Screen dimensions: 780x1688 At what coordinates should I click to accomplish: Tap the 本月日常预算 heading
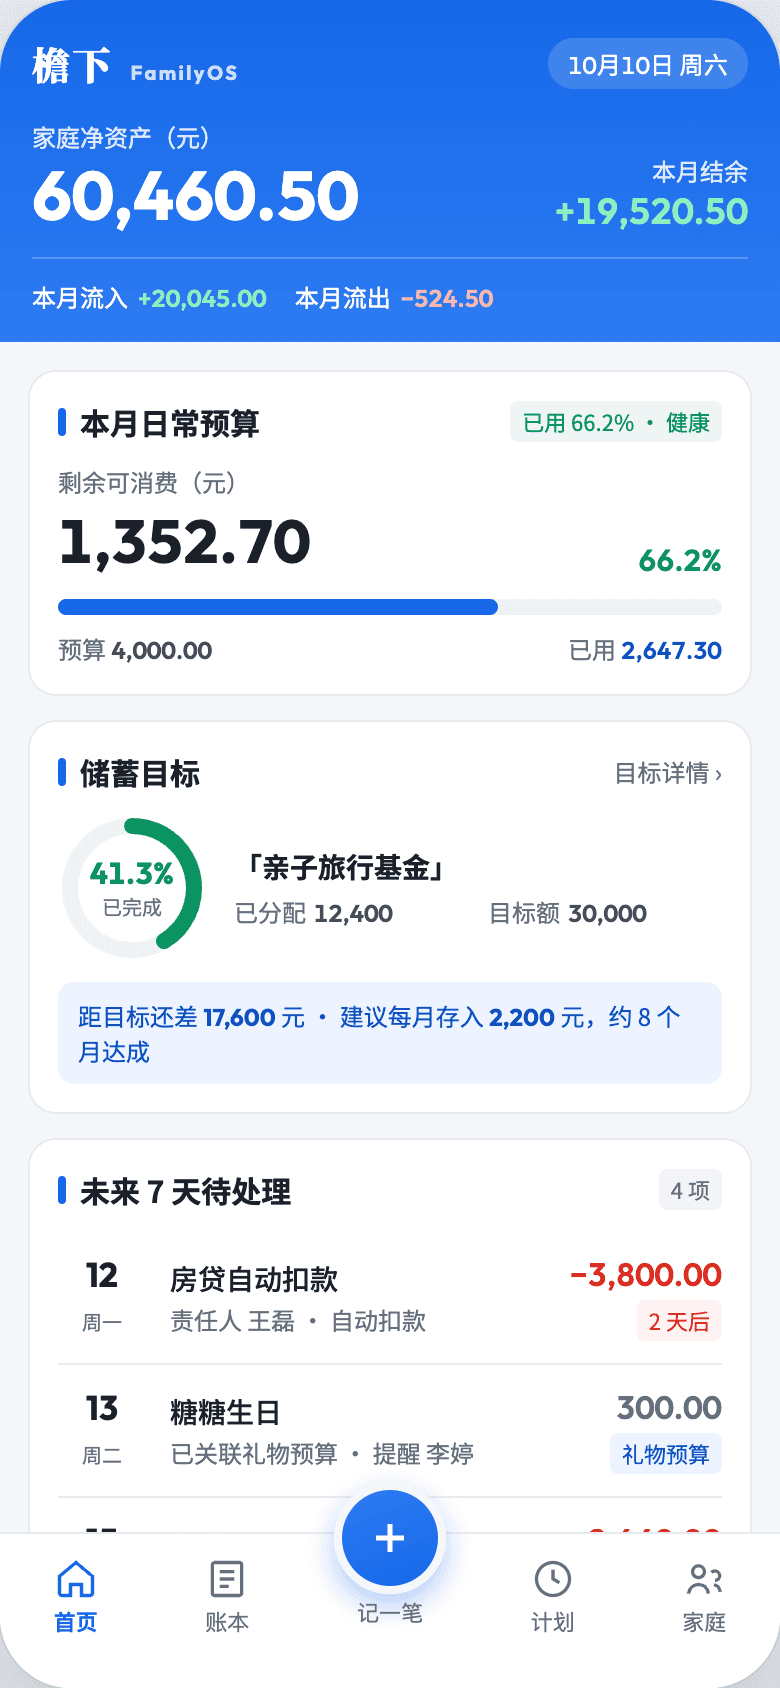(x=170, y=424)
